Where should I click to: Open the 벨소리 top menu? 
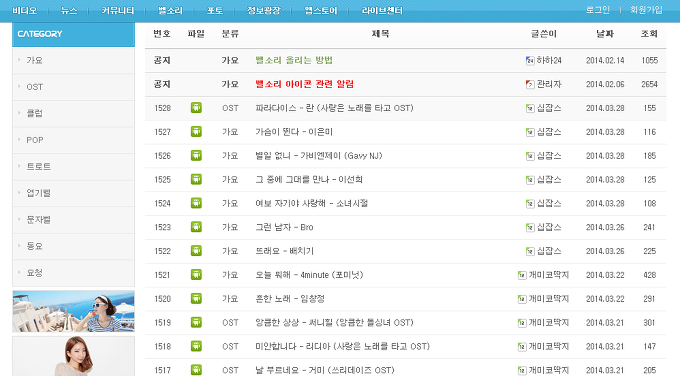click(x=170, y=10)
